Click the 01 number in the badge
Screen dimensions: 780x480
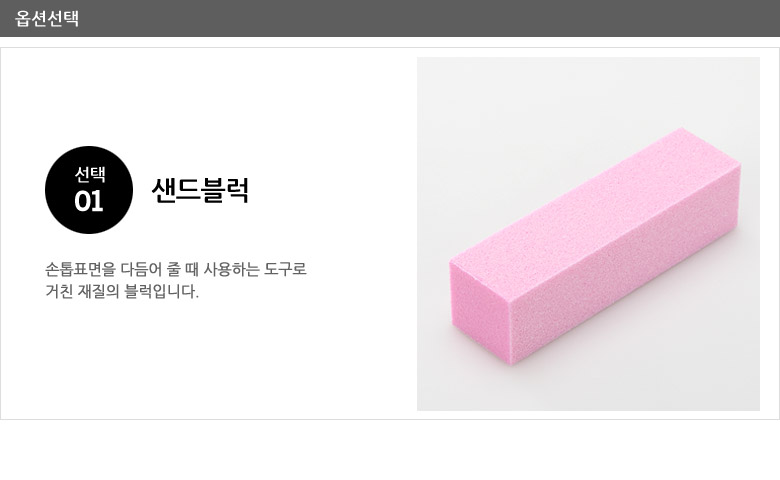pos(89,201)
